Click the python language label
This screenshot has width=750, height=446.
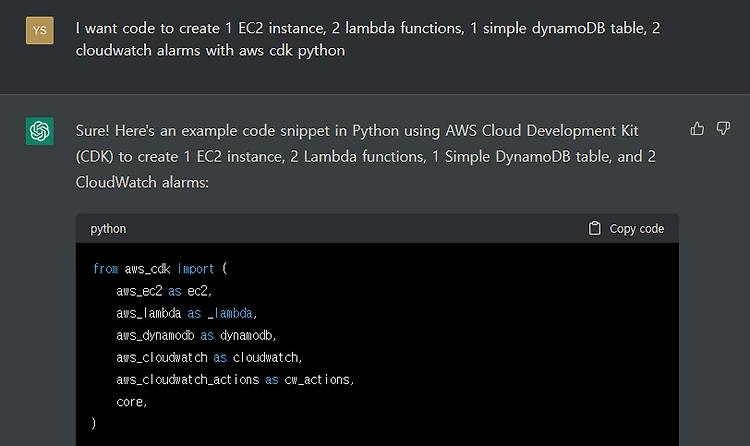[108, 229]
